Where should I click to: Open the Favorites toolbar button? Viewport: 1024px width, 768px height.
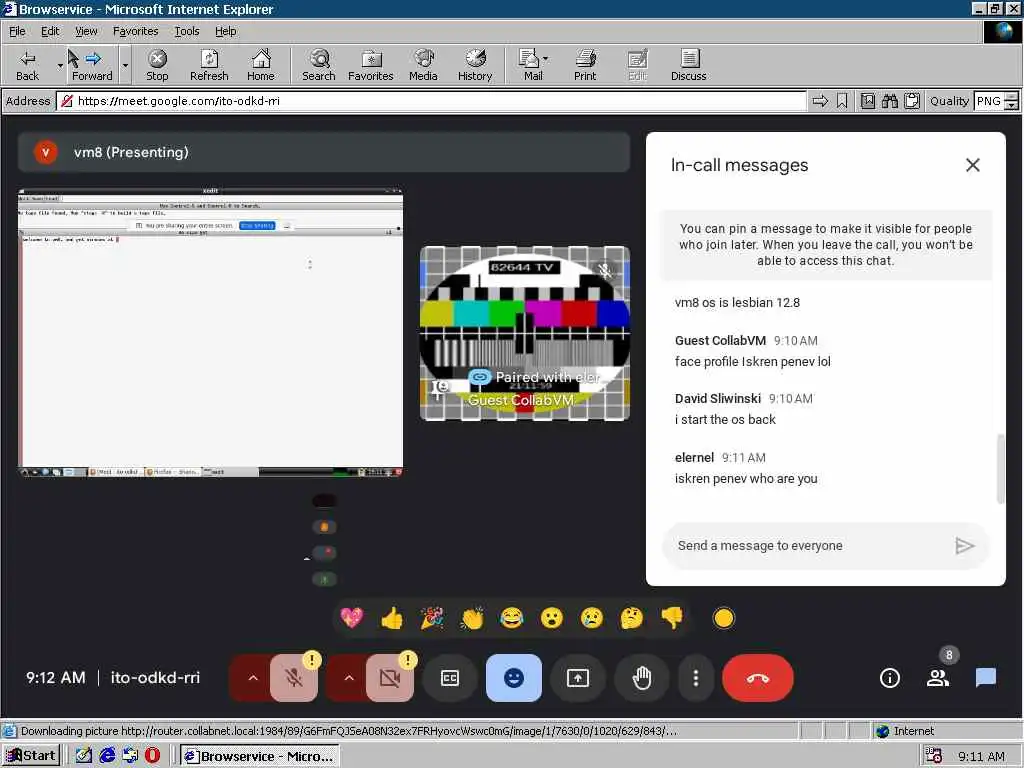371,65
